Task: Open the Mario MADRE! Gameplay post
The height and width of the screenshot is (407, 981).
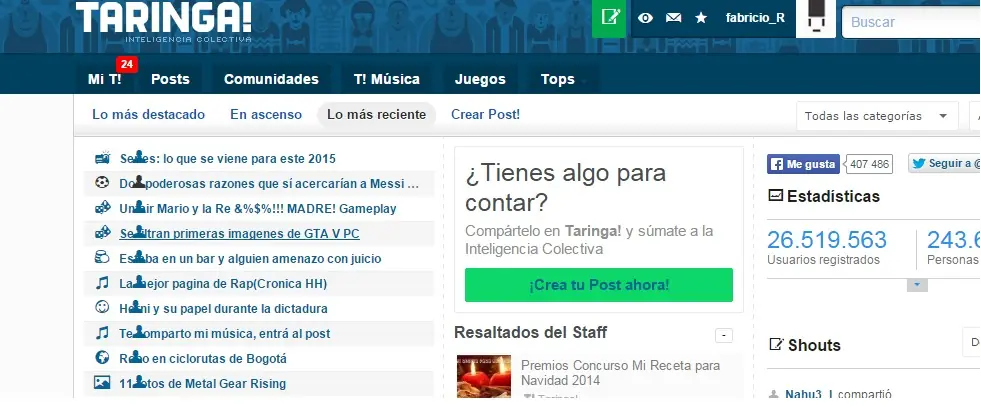Action: coord(258,209)
